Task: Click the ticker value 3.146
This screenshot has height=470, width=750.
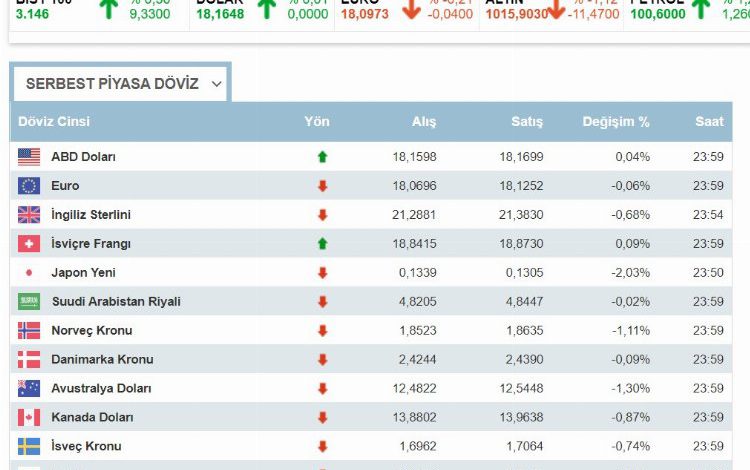Action: 32,14
